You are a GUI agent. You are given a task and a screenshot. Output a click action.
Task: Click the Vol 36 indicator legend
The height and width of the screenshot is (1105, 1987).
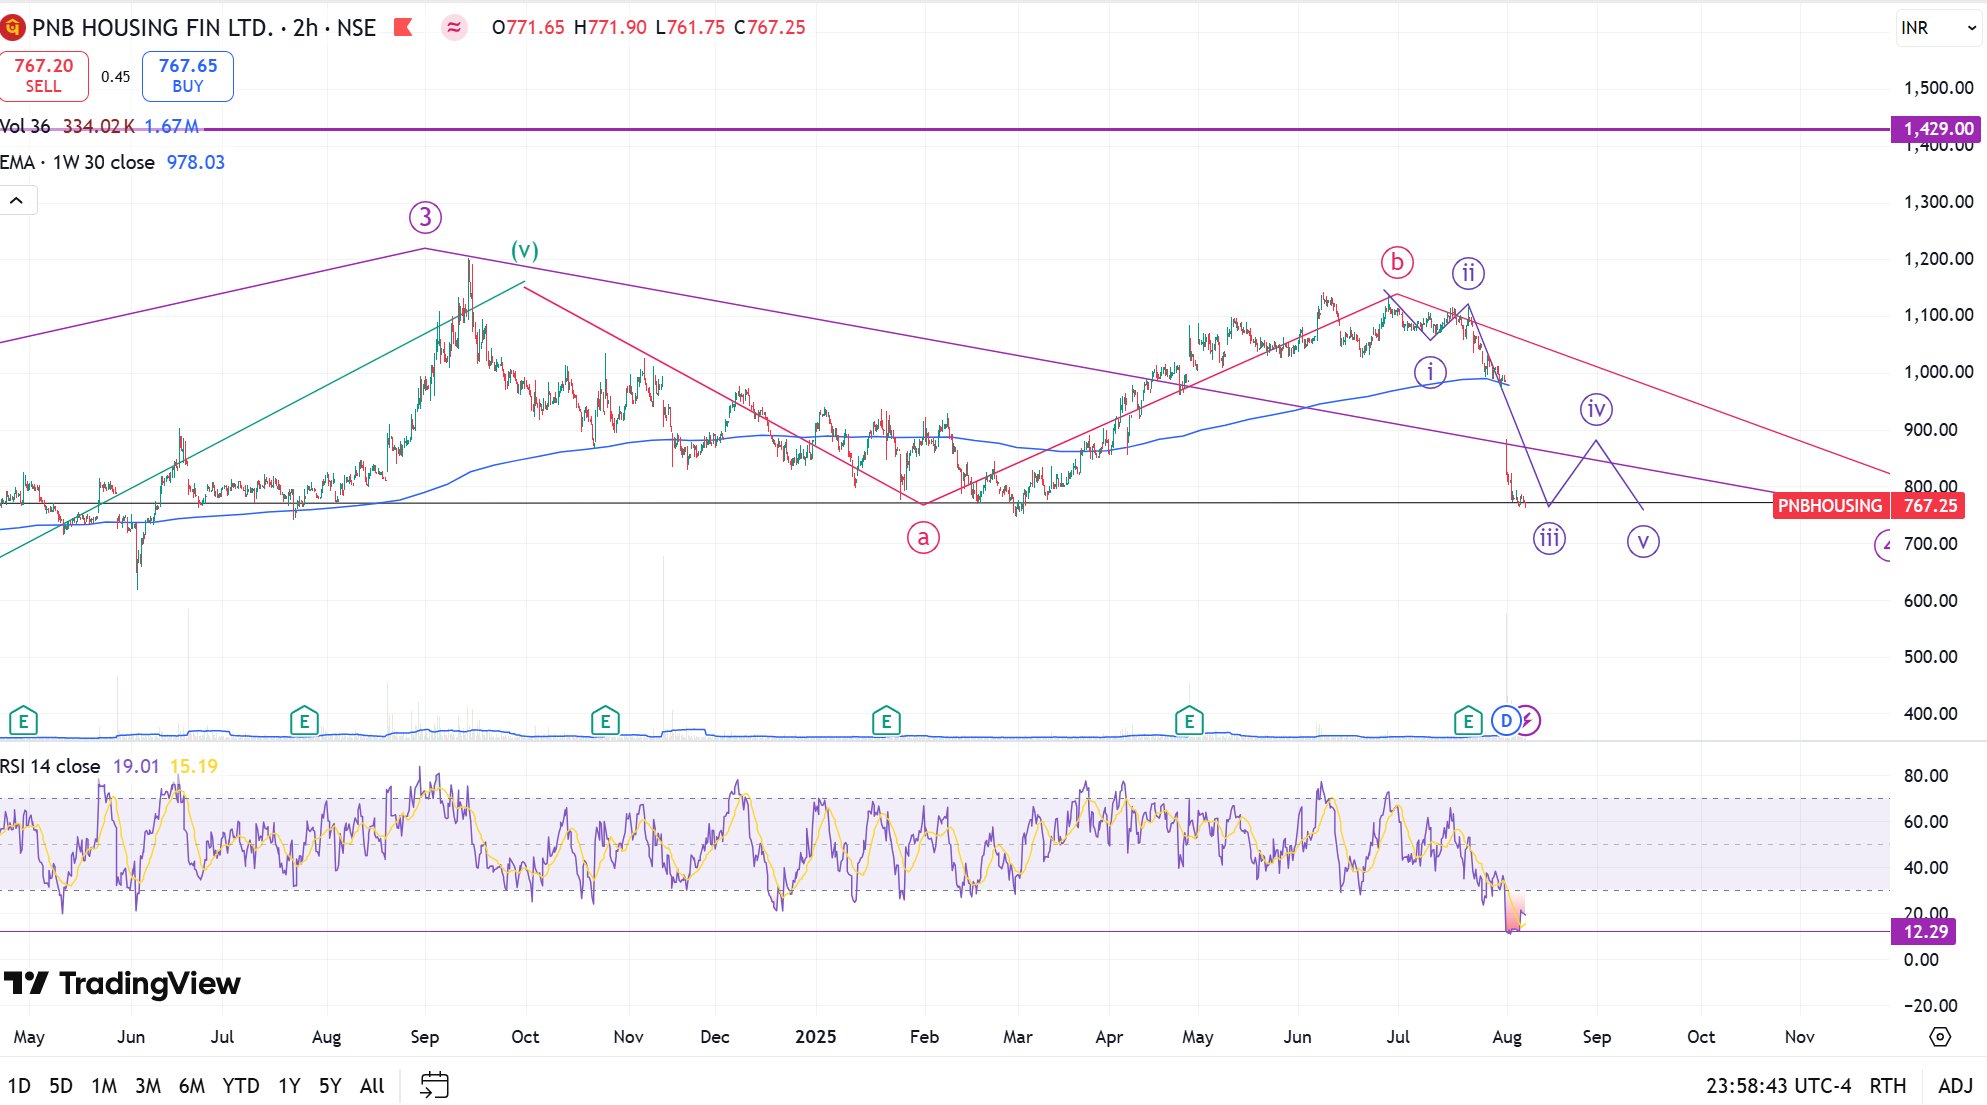click(25, 126)
